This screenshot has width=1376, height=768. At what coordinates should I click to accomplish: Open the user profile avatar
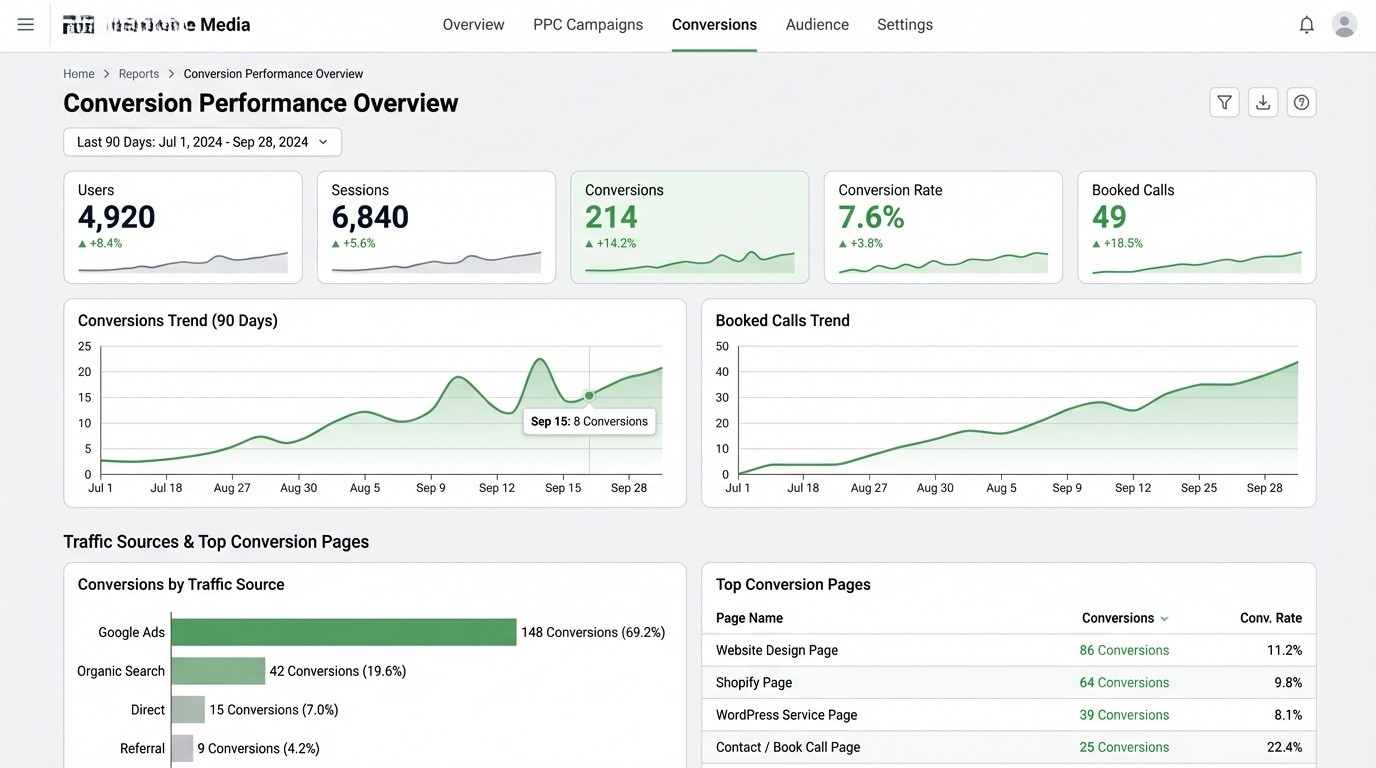coord(1344,23)
